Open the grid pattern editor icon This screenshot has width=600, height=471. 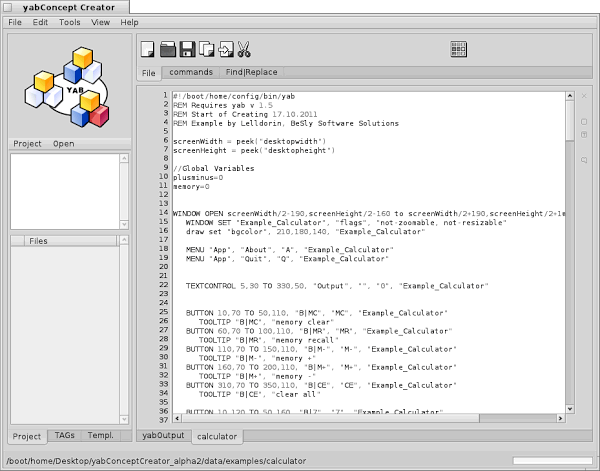(459, 48)
